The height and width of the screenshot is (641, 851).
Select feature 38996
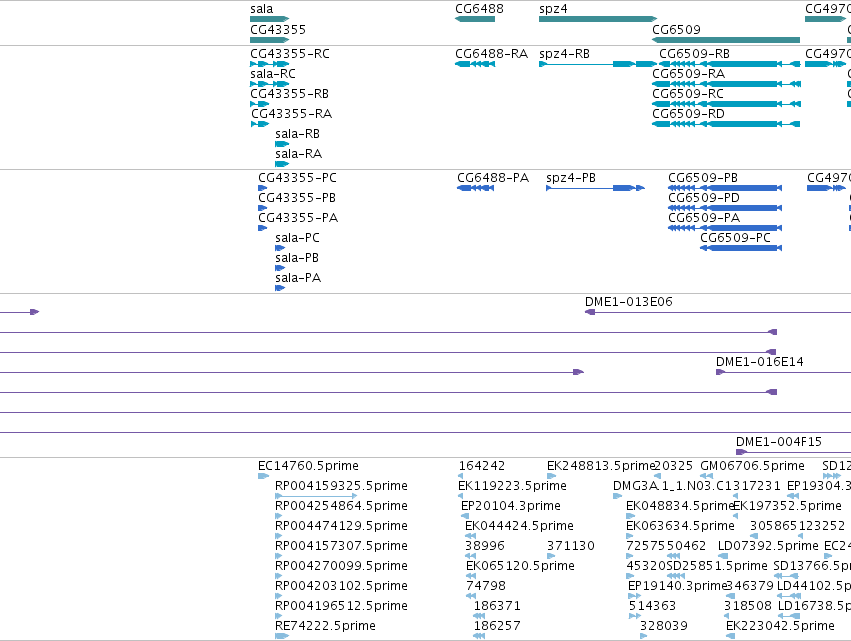pyautogui.click(x=470, y=556)
